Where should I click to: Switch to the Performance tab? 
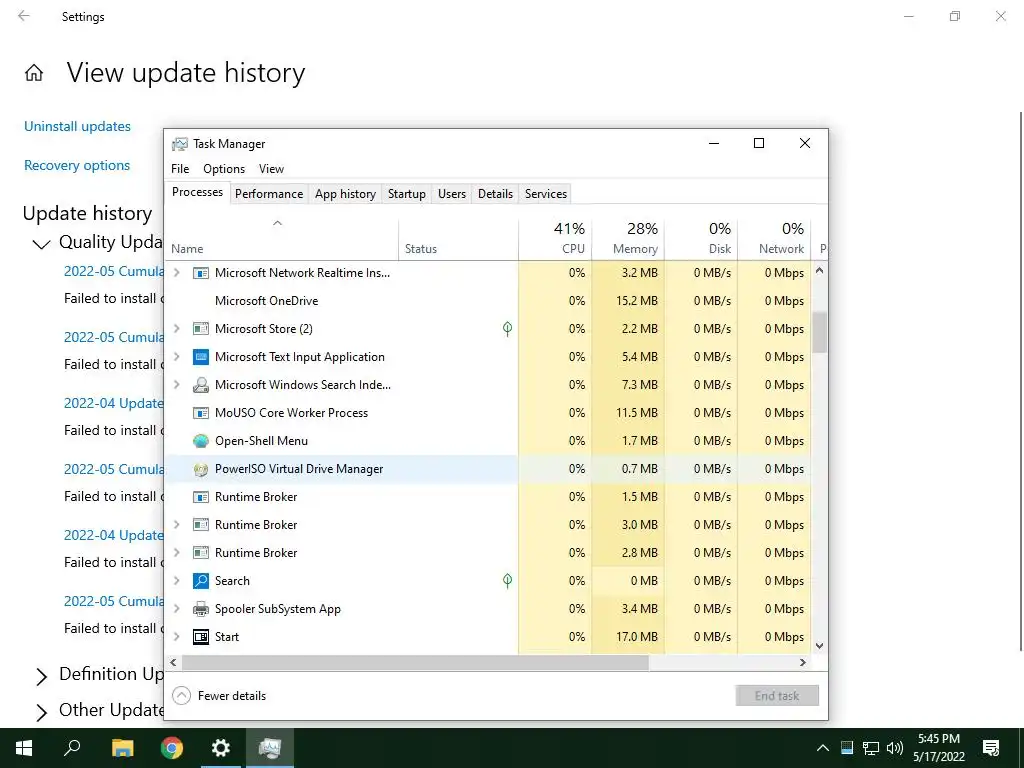click(x=269, y=194)
